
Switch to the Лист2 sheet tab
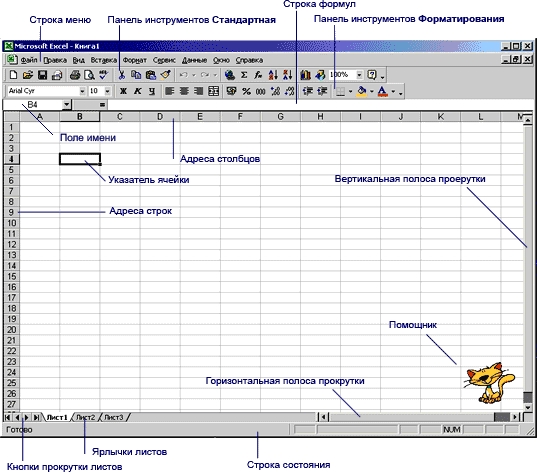pyautogui.click(x=85, y=417)
